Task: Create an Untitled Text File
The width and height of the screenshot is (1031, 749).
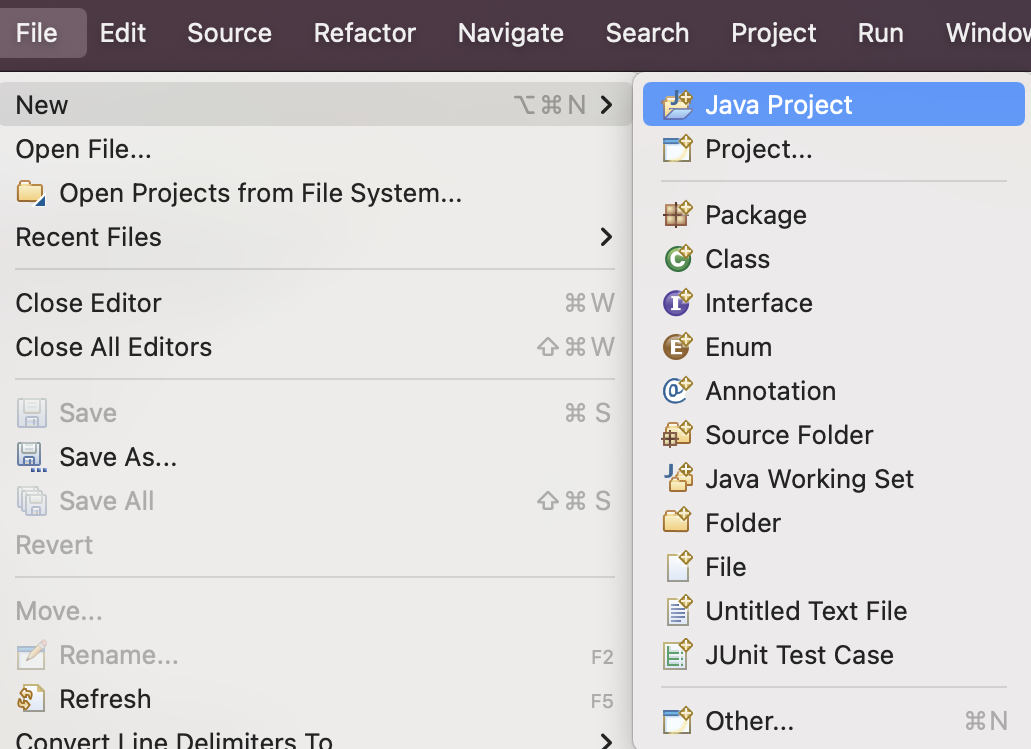Action: click(805, 611)
